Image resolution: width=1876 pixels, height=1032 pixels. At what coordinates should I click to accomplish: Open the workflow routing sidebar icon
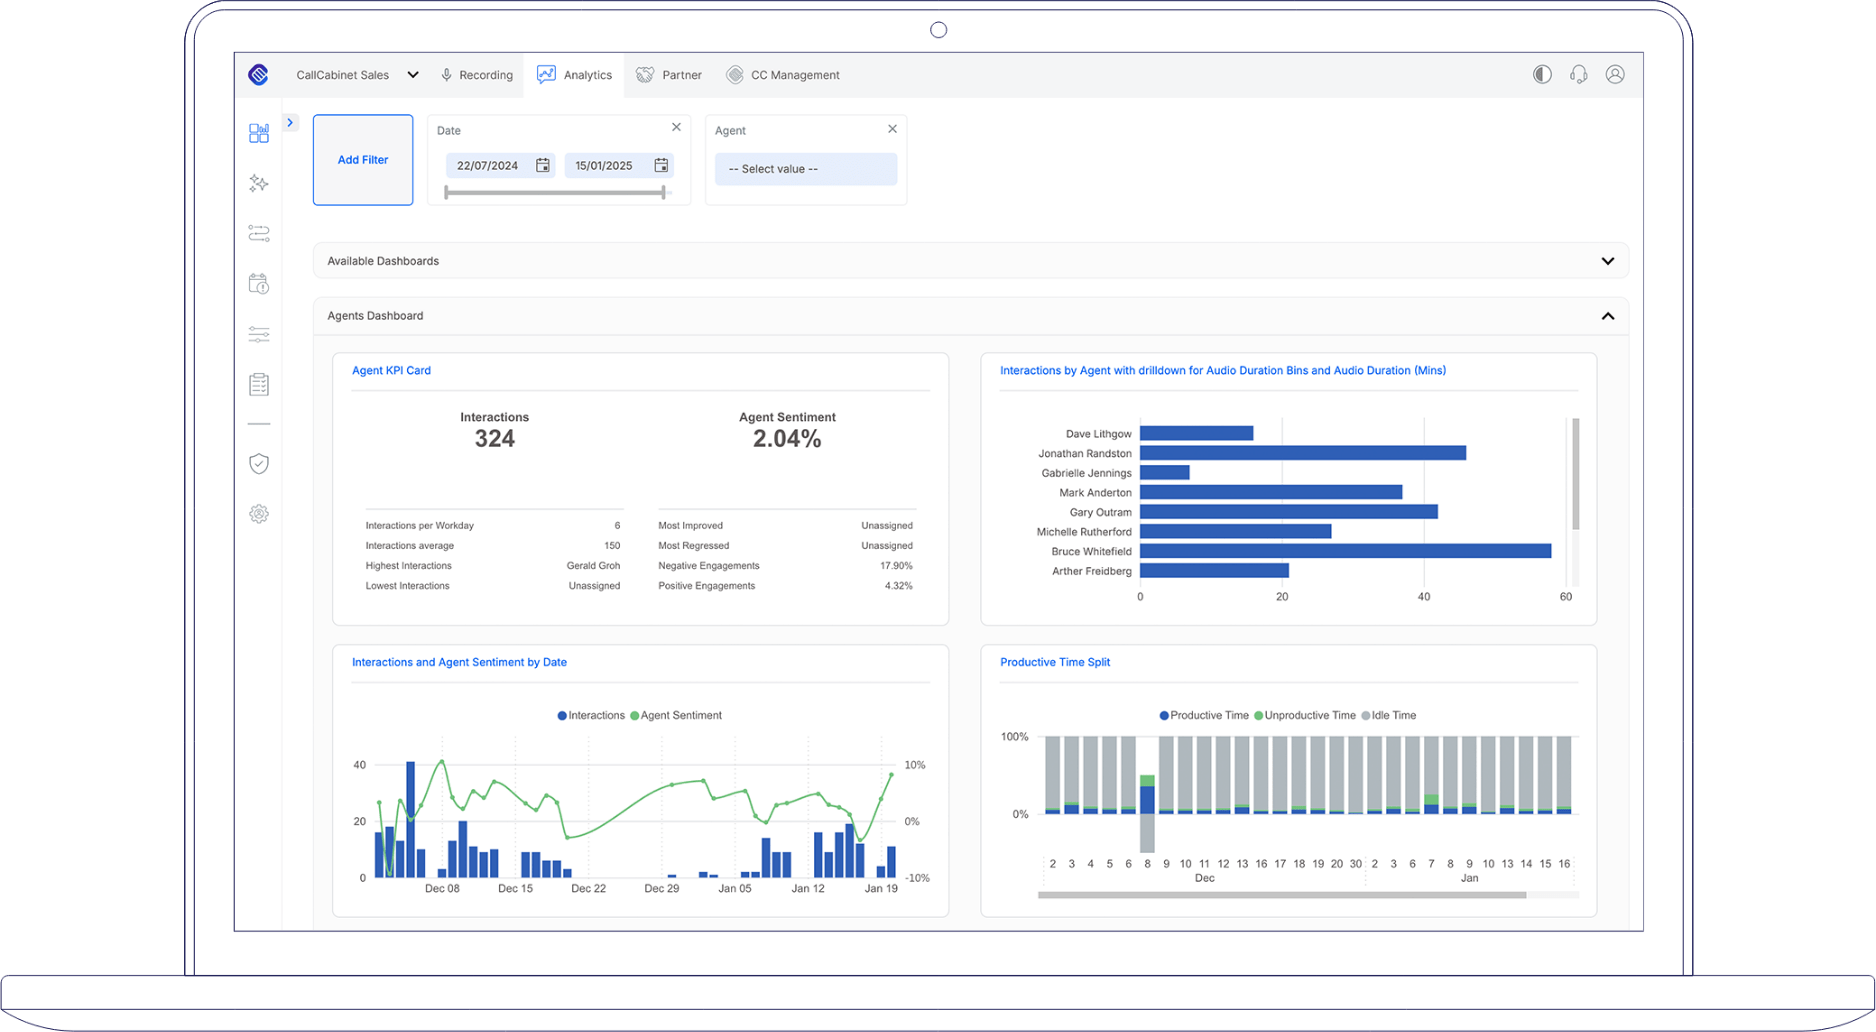(258, 233)
